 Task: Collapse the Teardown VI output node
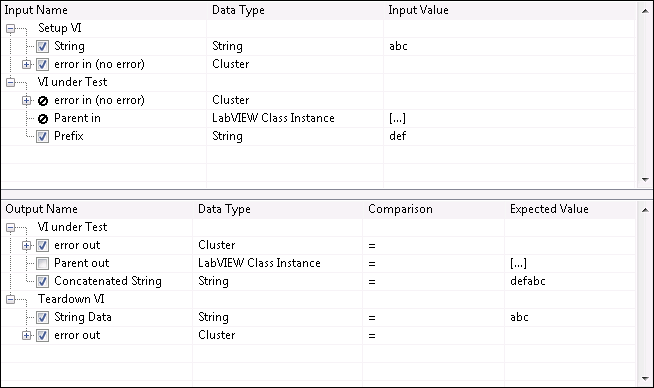[10, 299]
